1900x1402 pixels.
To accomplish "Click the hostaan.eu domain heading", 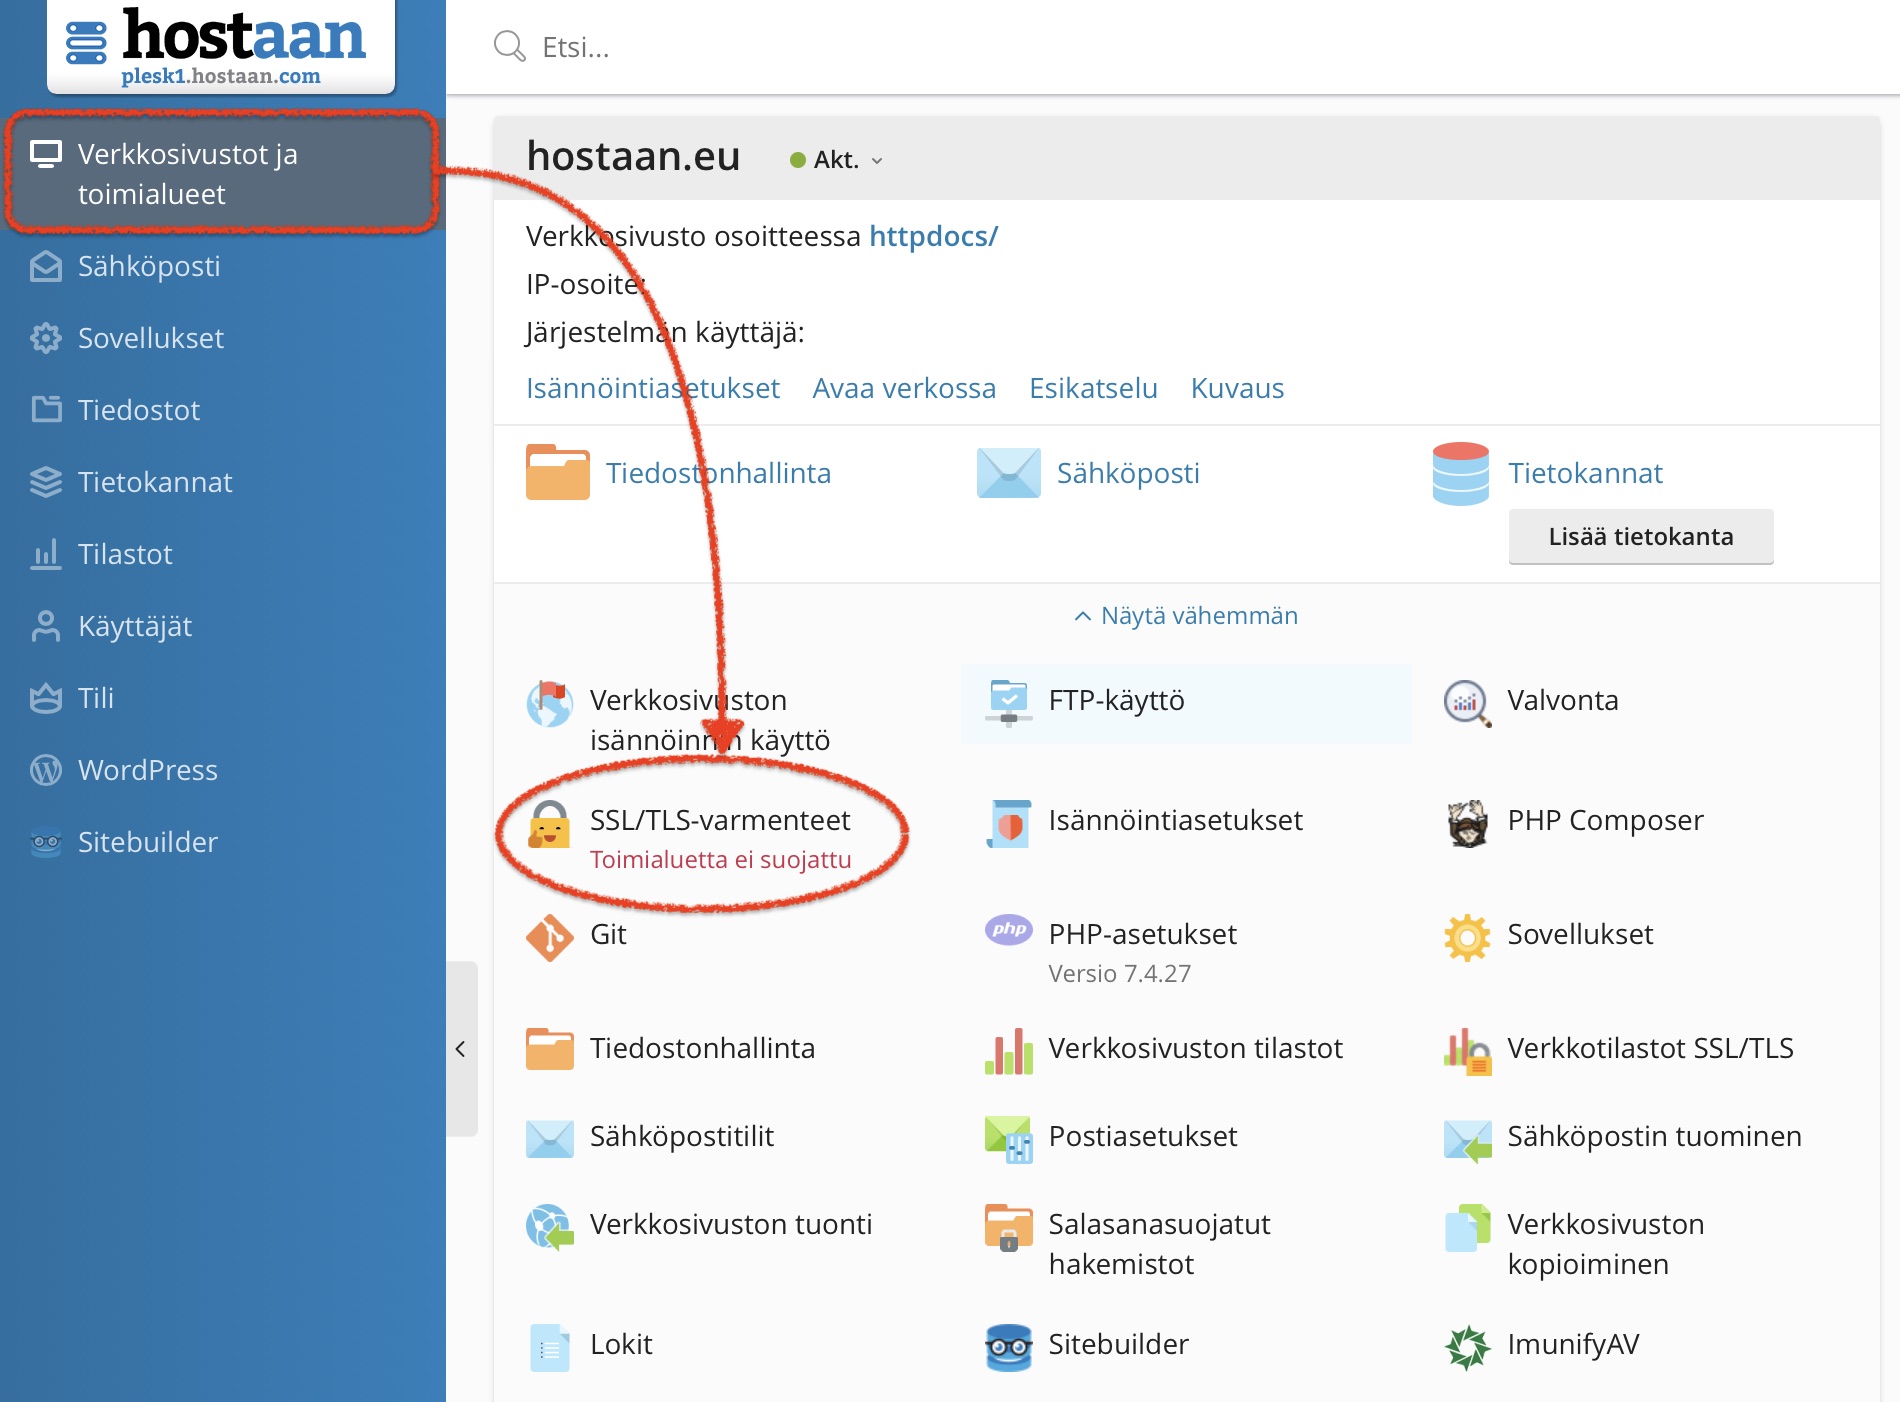I will click(633, 157).
